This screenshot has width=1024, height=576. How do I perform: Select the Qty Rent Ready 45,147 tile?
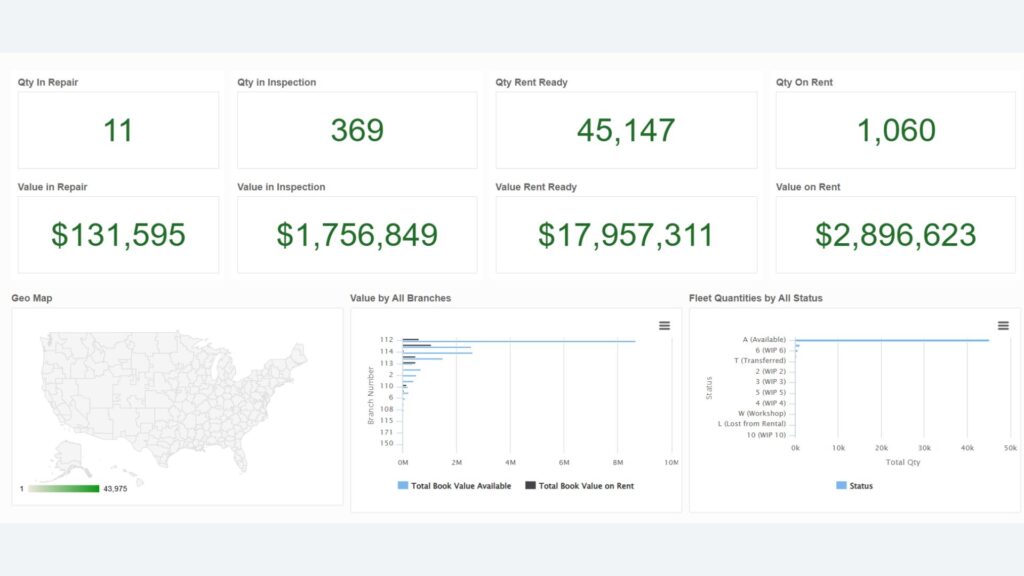click(x=626, y=130)
